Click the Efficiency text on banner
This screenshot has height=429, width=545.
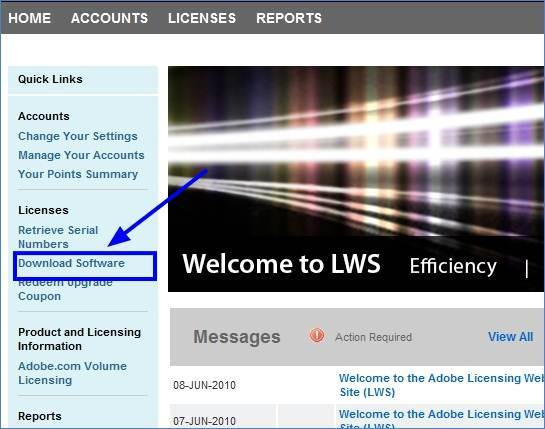click(453, 266)
